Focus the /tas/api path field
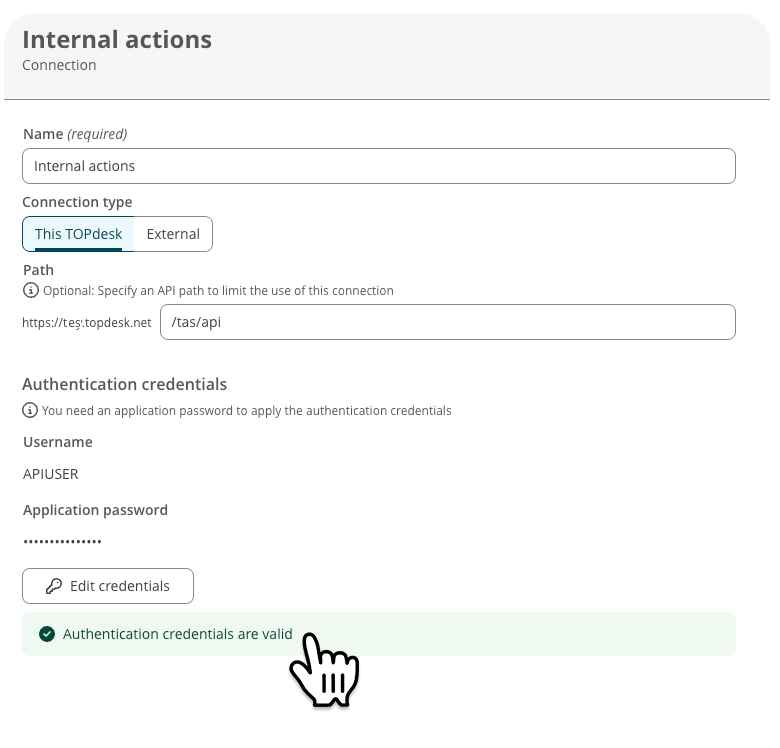The image size is (780, 748). click(447, 322)
